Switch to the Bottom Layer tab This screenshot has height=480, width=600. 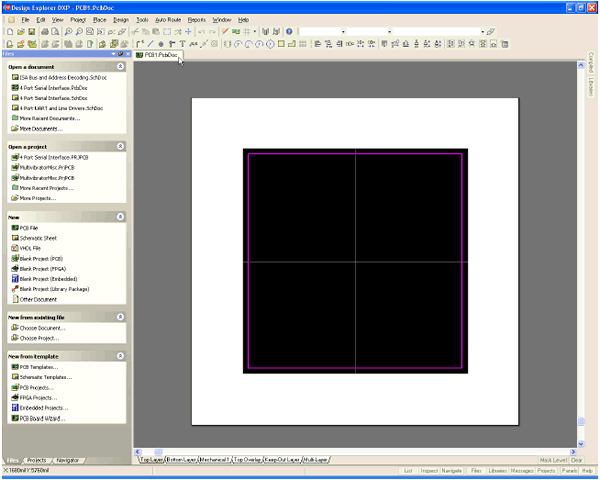pos(183,459)
